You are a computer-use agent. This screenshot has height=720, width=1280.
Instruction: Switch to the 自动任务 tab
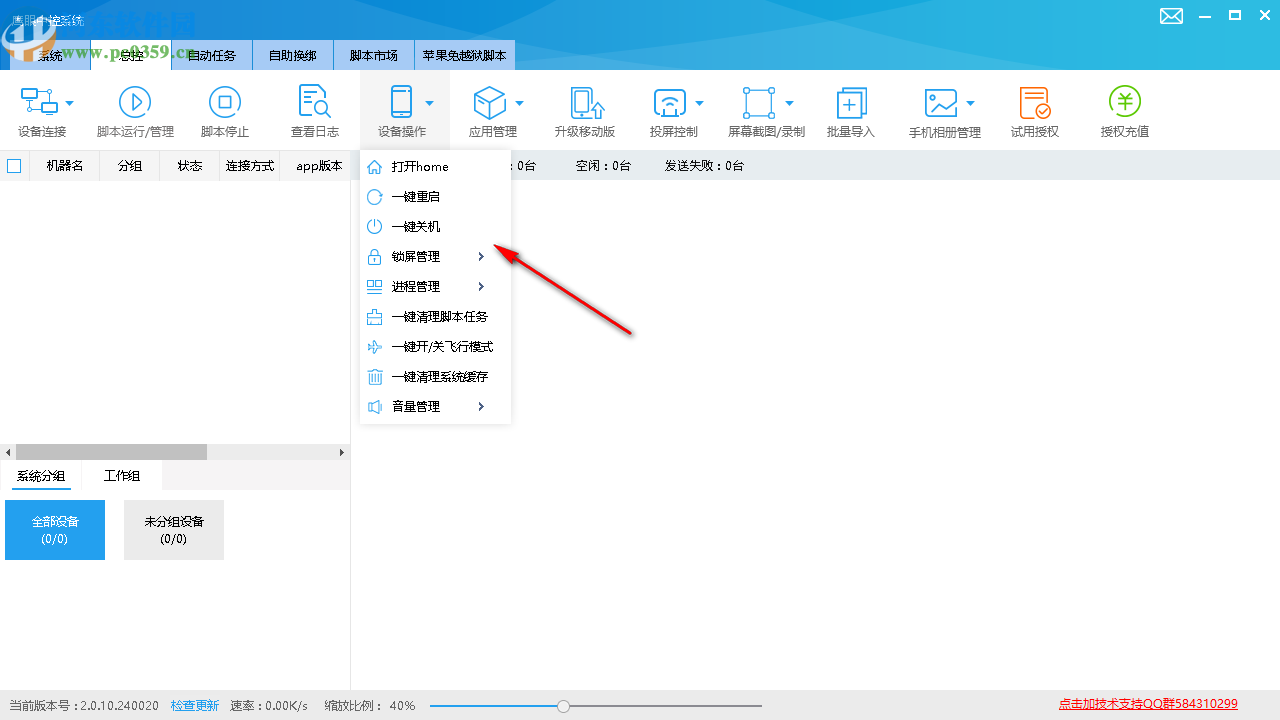211,55
